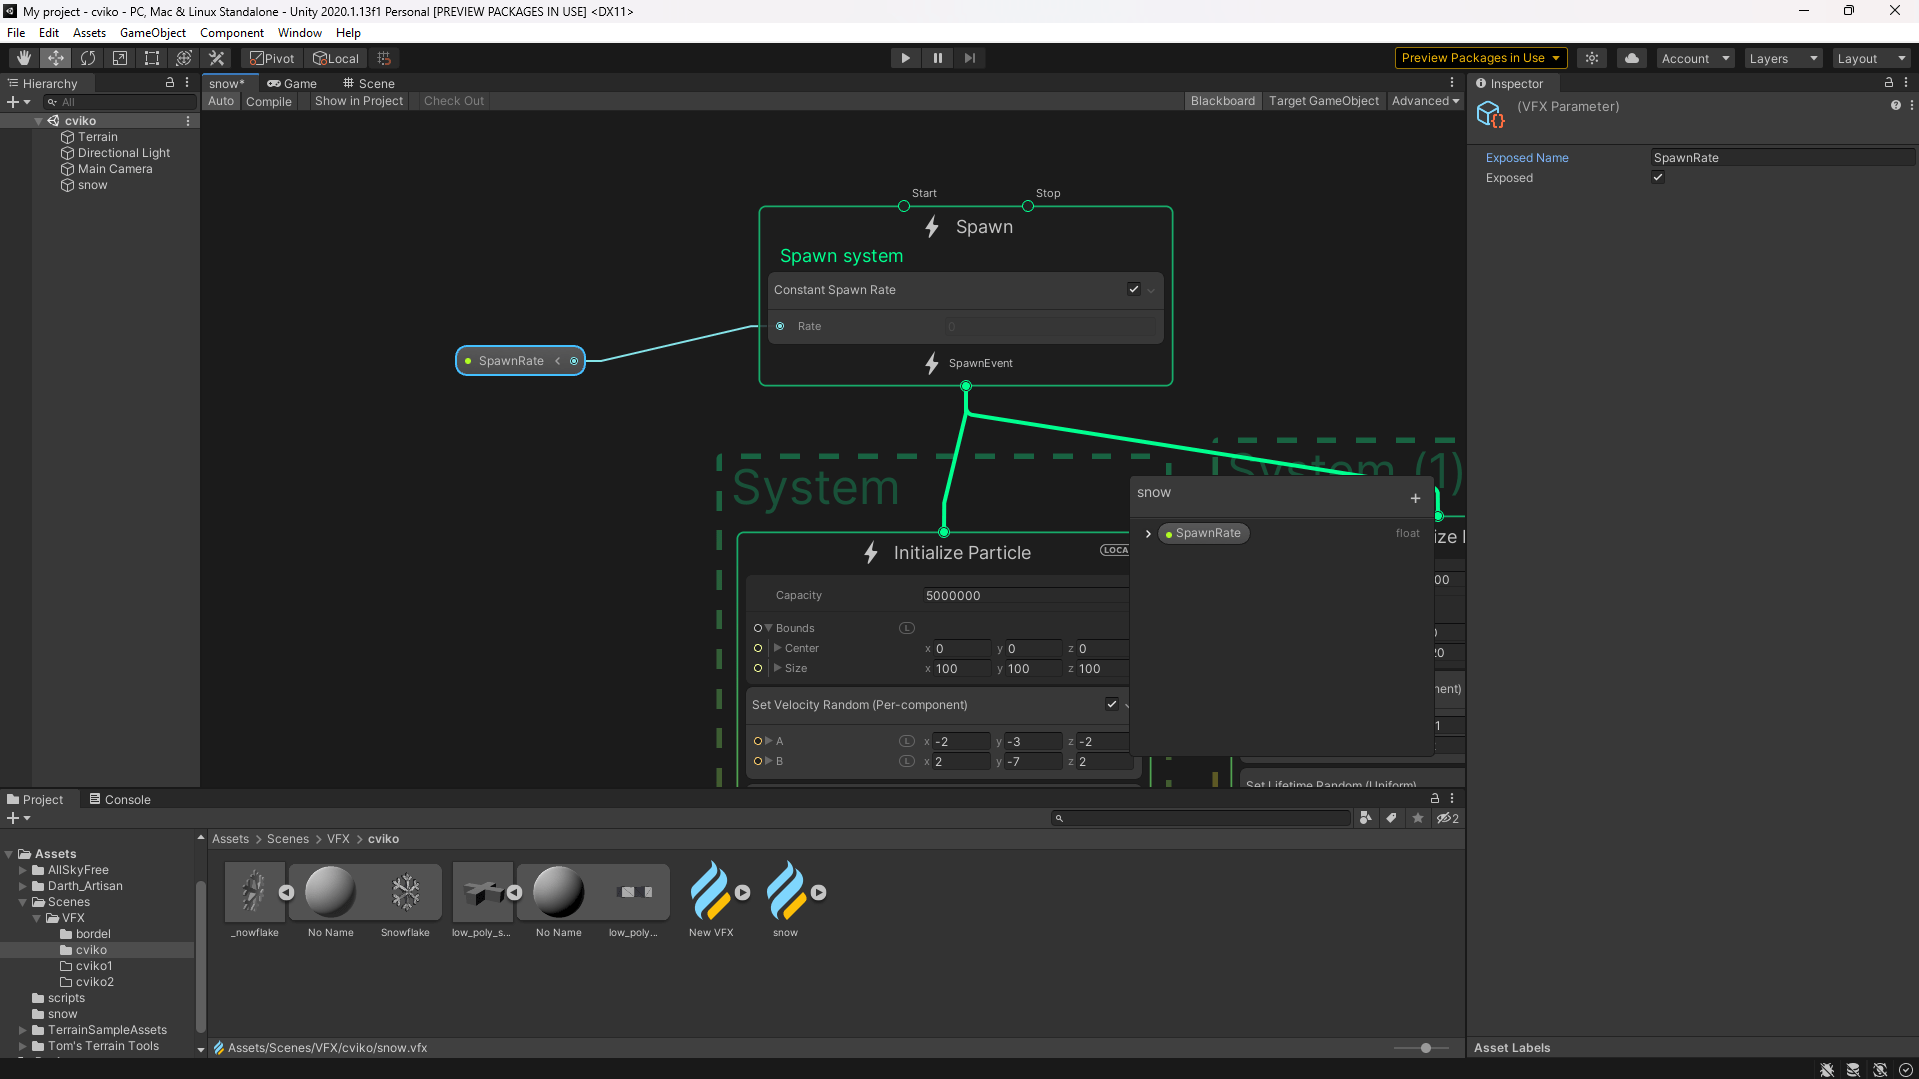
Task: Expand AllSkyFree folder
Action: (x=23, y=870)
